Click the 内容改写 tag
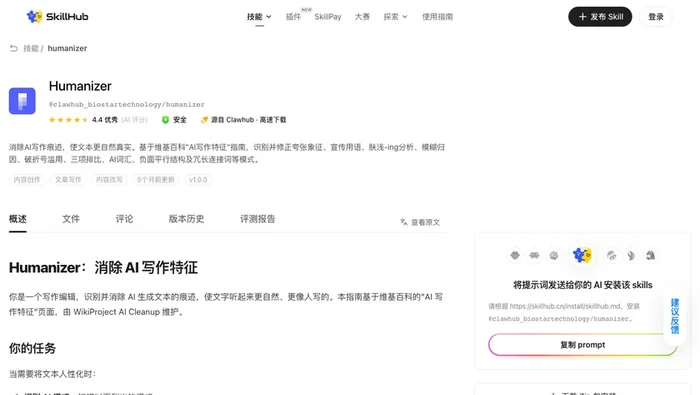The image size is (700, 395). click(x=109, y=180)
